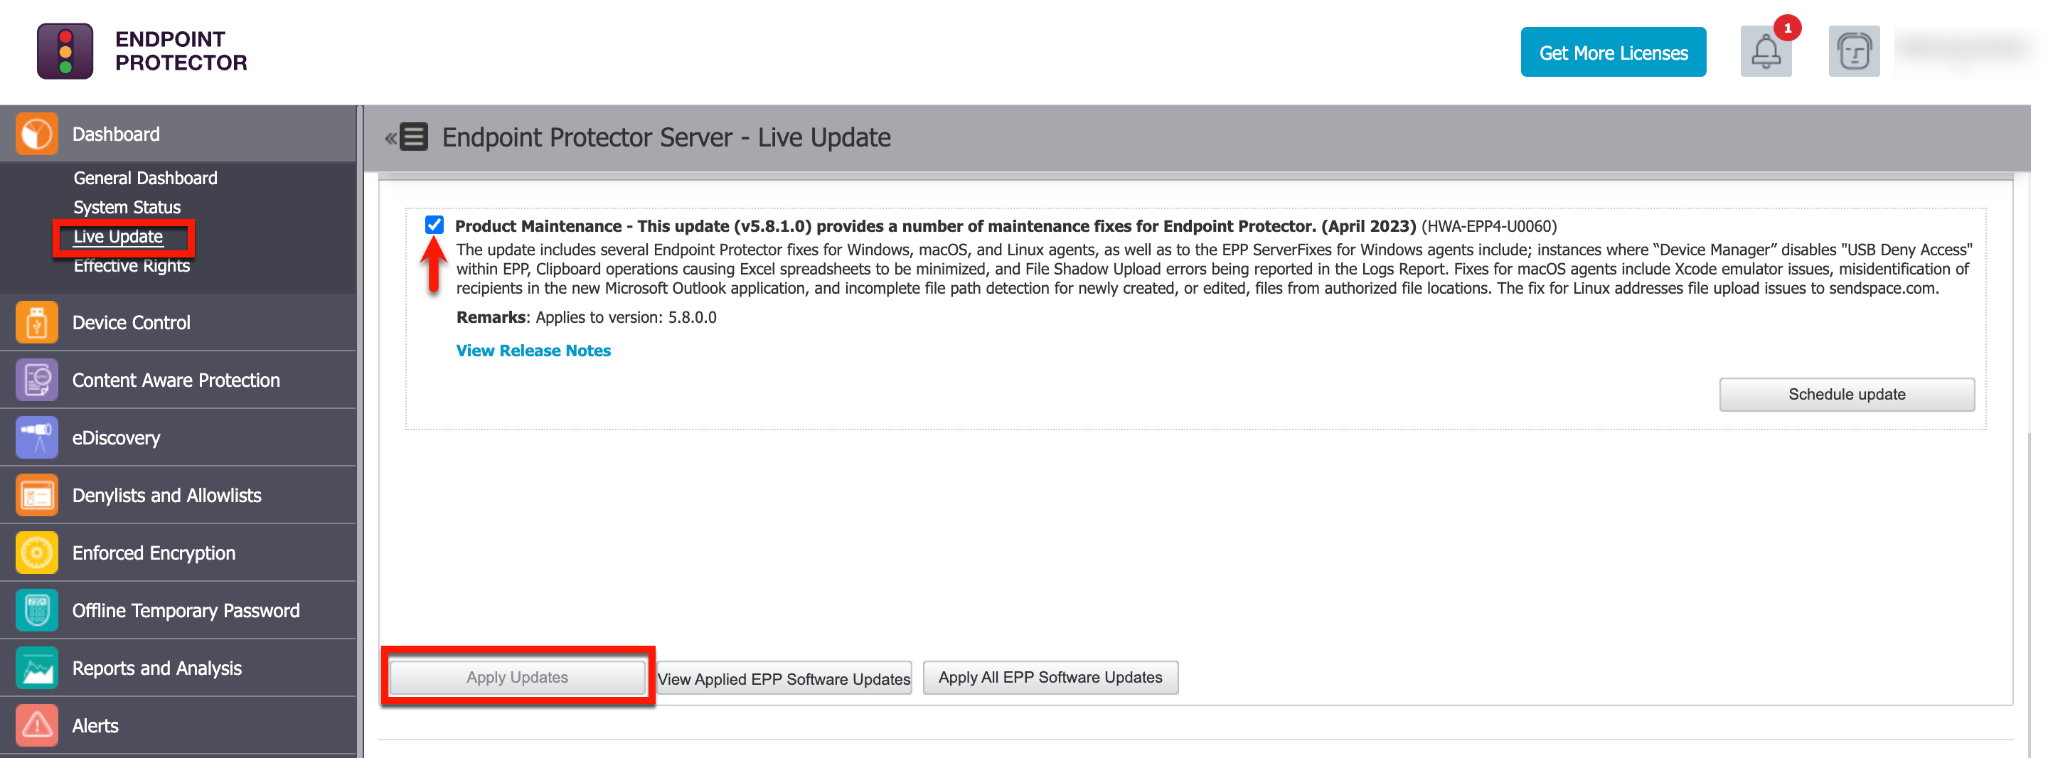Click the Endpoint Protector traffic light logo
This screenshot has height=758, width=2048.
pyautogui.click(x=65, y=51)
